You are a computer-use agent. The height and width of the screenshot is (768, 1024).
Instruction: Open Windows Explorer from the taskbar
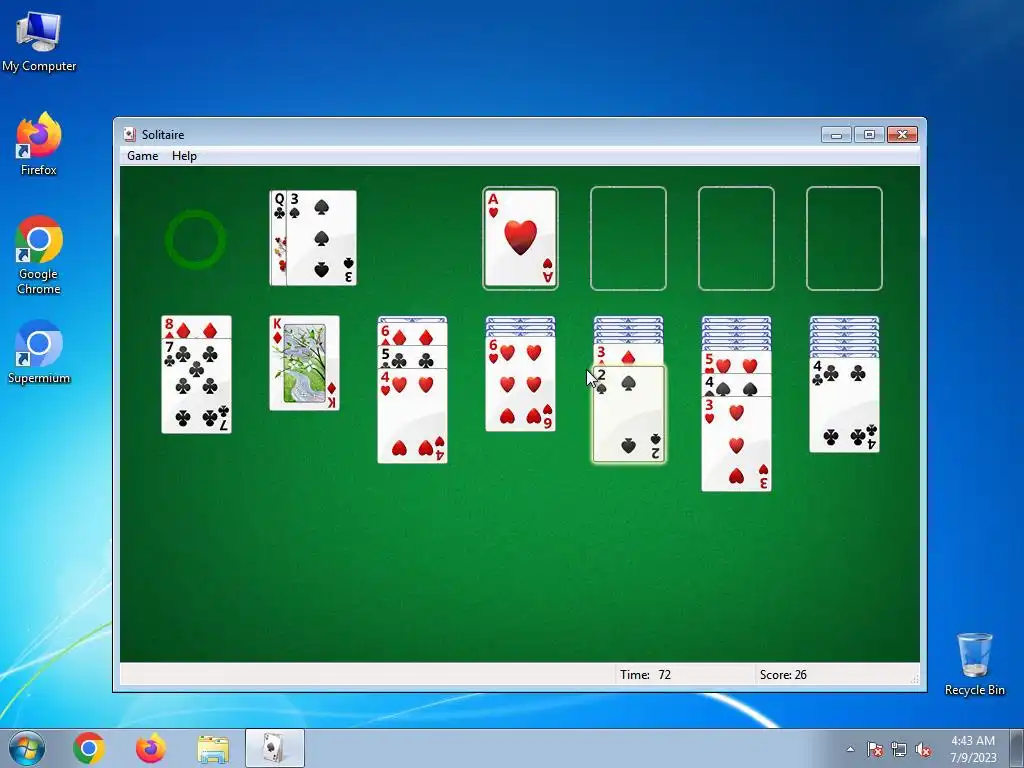click(213, 748)
